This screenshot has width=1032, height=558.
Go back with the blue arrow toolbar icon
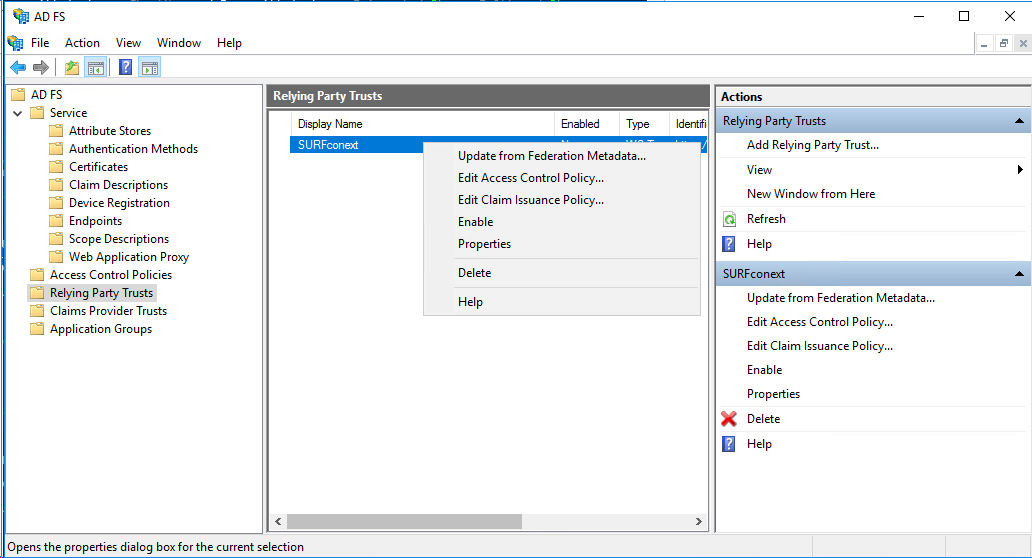point(18,67)
